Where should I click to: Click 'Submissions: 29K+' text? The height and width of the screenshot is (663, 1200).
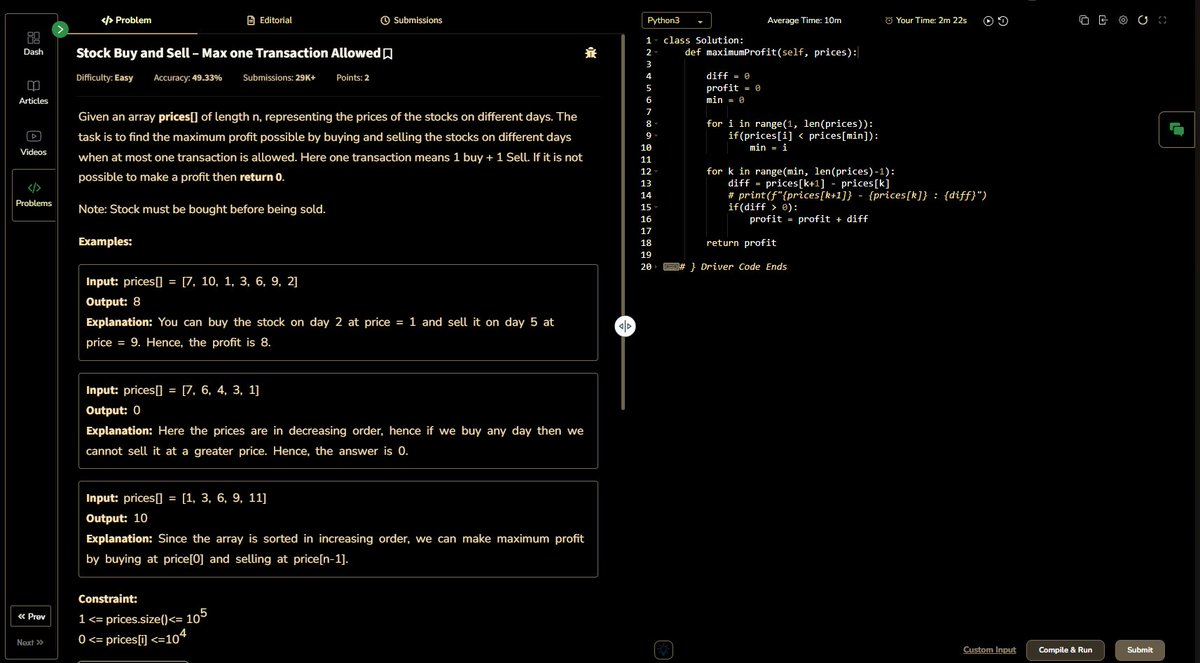277,78
